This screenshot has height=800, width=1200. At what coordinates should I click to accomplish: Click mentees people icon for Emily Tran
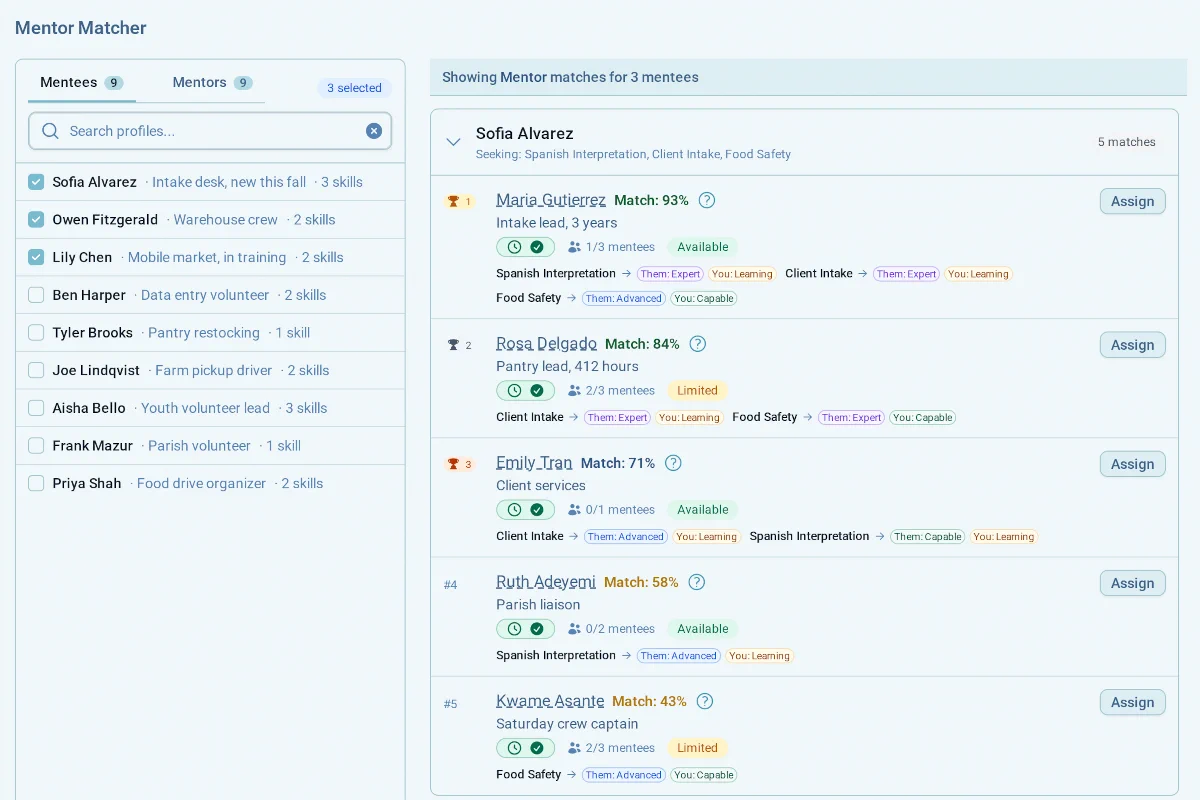point(574,510)
